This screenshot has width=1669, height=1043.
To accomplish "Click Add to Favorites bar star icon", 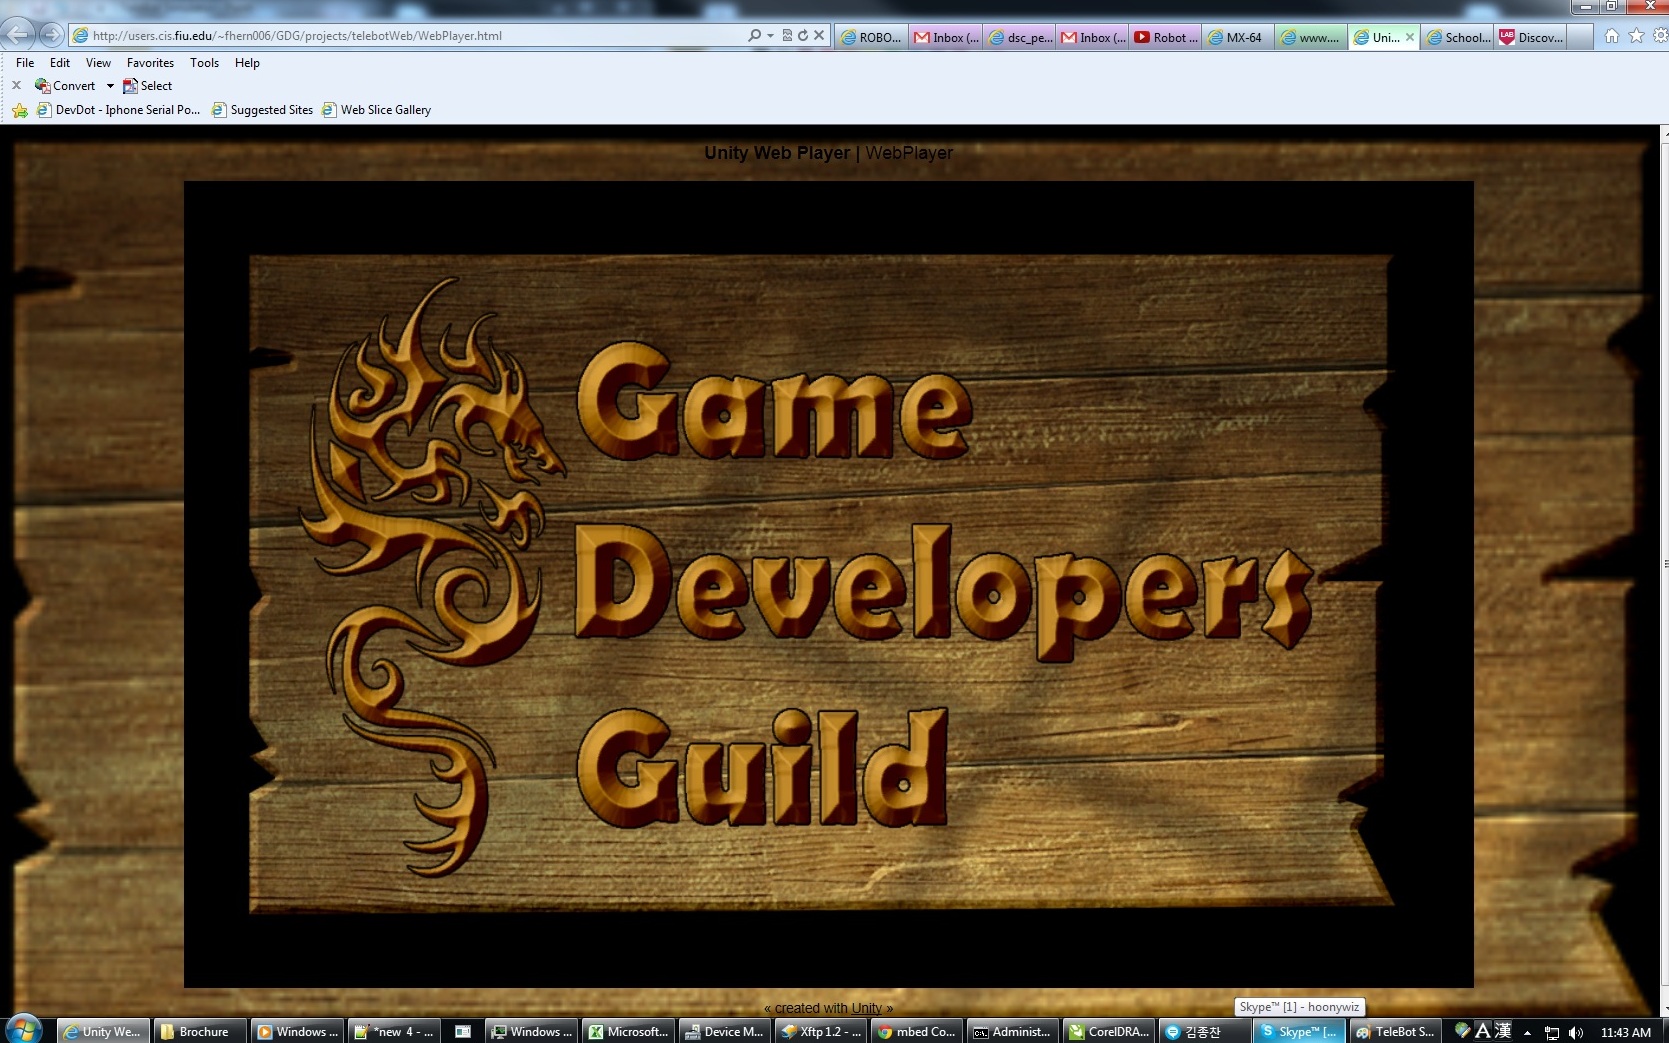I will pyautogui.click(x=20, y=110).
